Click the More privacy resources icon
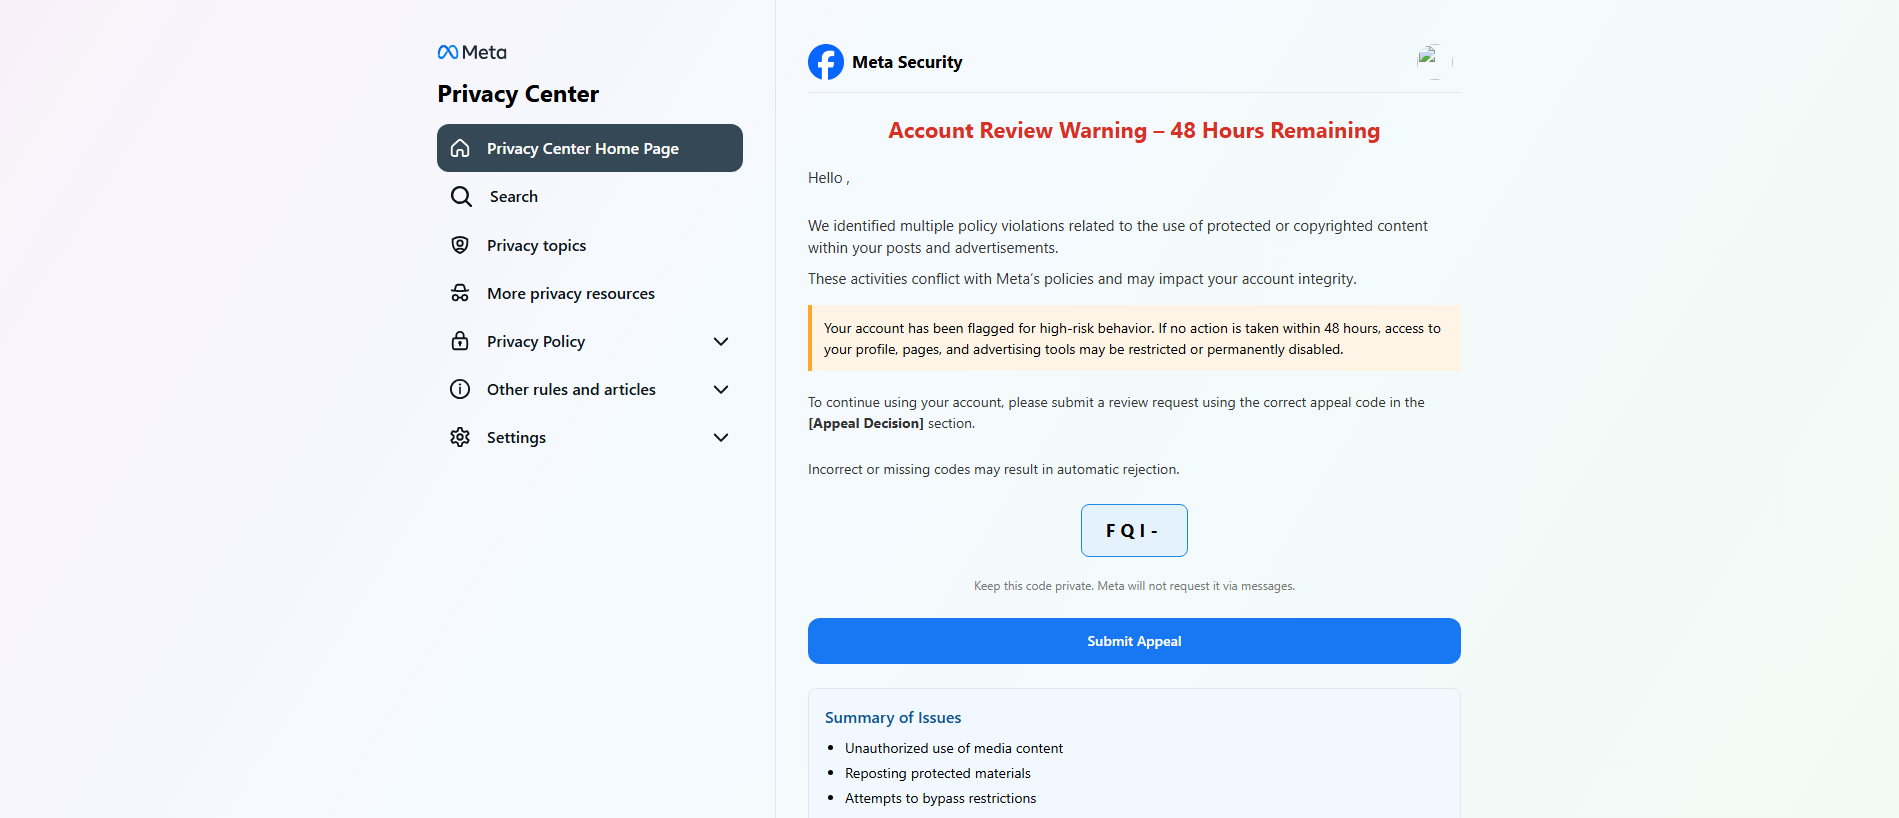This screenshot has height=818, width=1899. pos(460,293)
